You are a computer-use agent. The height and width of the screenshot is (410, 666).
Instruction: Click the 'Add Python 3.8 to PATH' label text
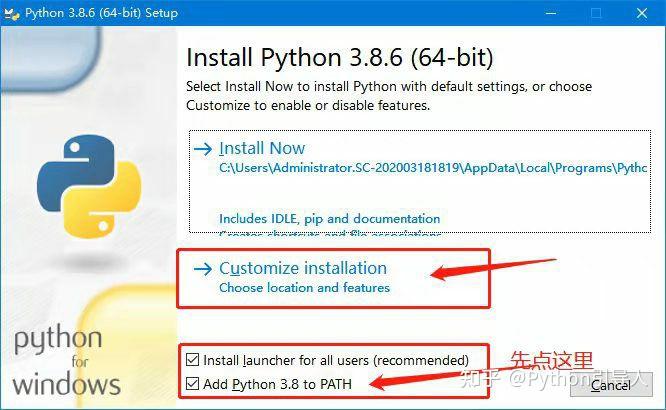(x=277, y=384)
